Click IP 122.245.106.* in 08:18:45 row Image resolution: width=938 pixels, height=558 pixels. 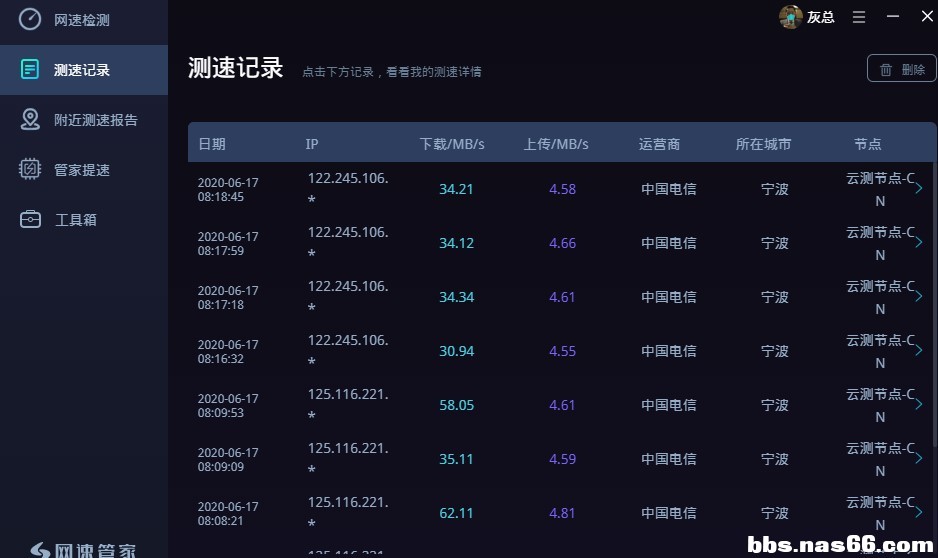pyautogui.click(x=348, y=188)
